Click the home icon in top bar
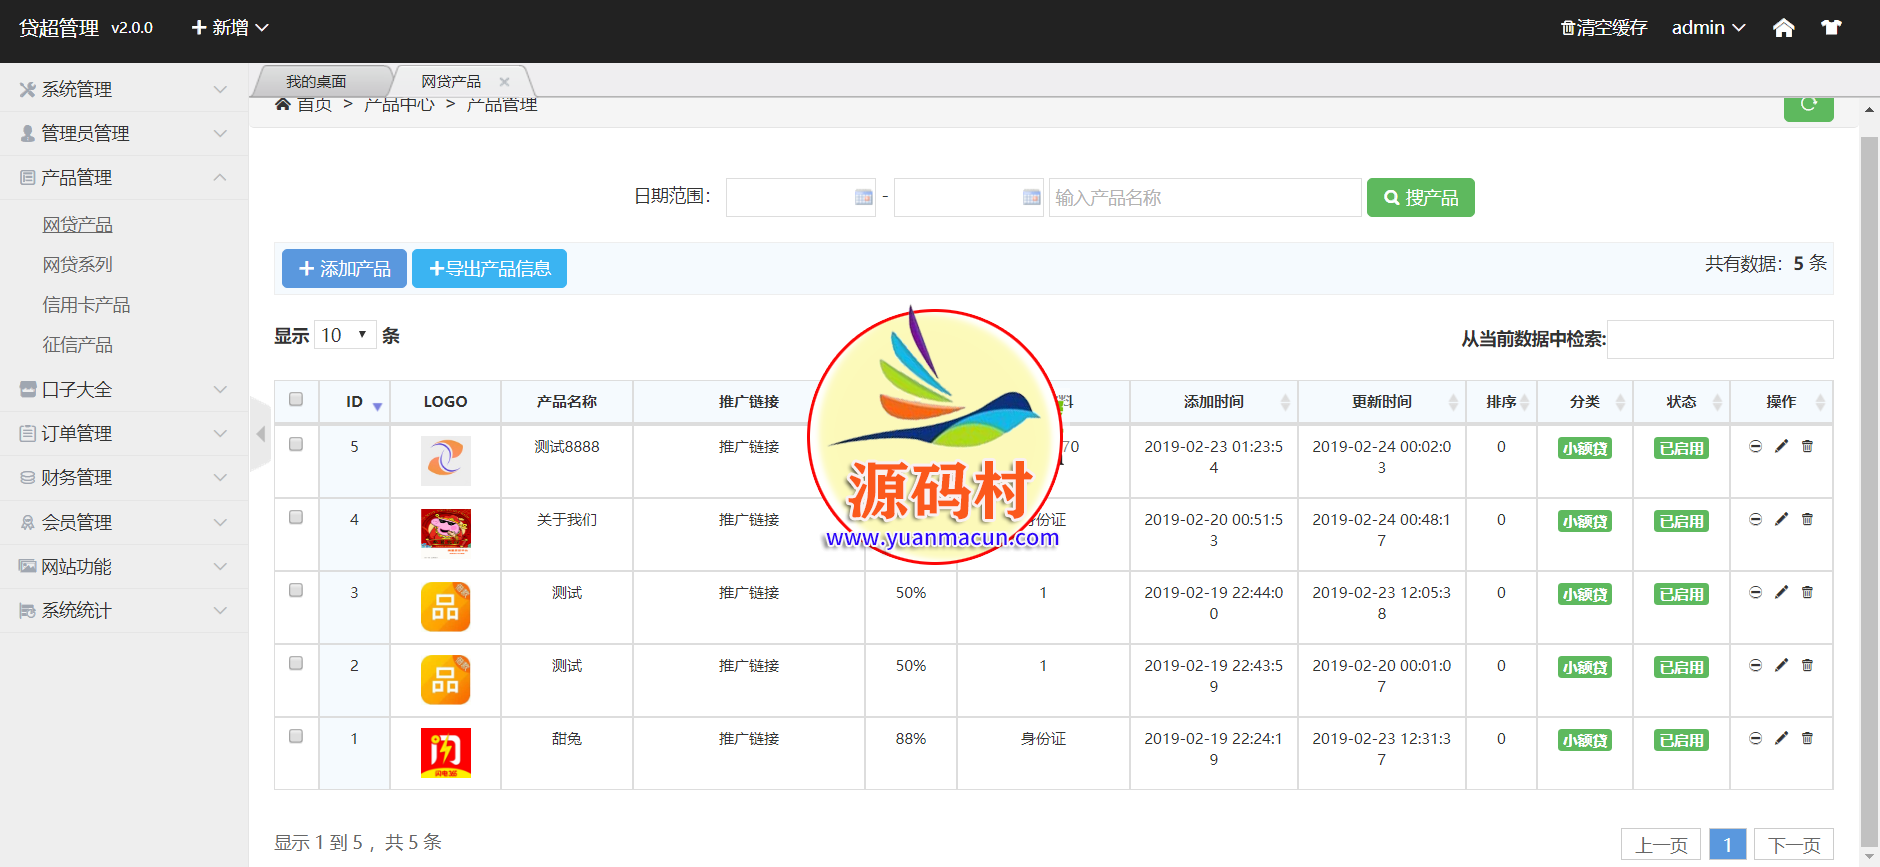Viewport: 1880px width, 867px height. (1783, 28)
